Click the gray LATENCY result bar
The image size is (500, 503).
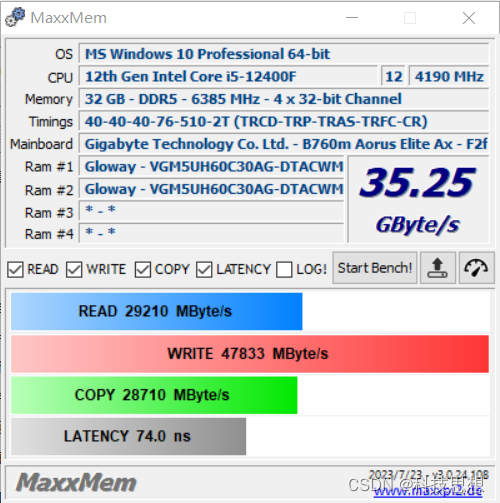pos(128,436)
